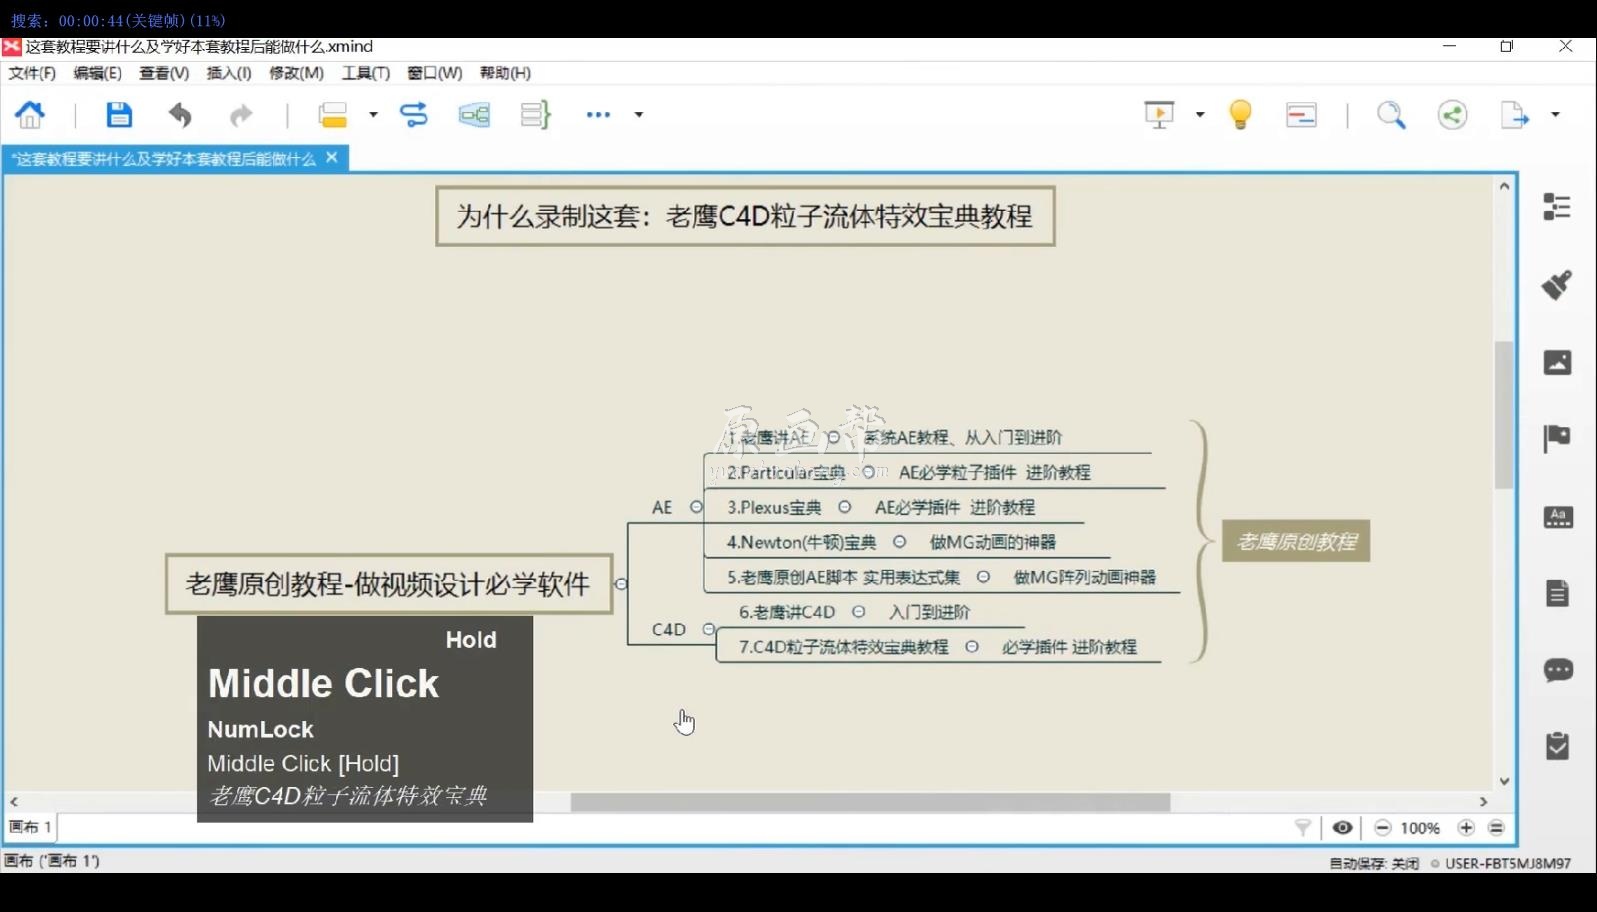The height and width of the screenshot is (912, 1597).
Task: Close the open xmind document tab
Action: [332, 157]
